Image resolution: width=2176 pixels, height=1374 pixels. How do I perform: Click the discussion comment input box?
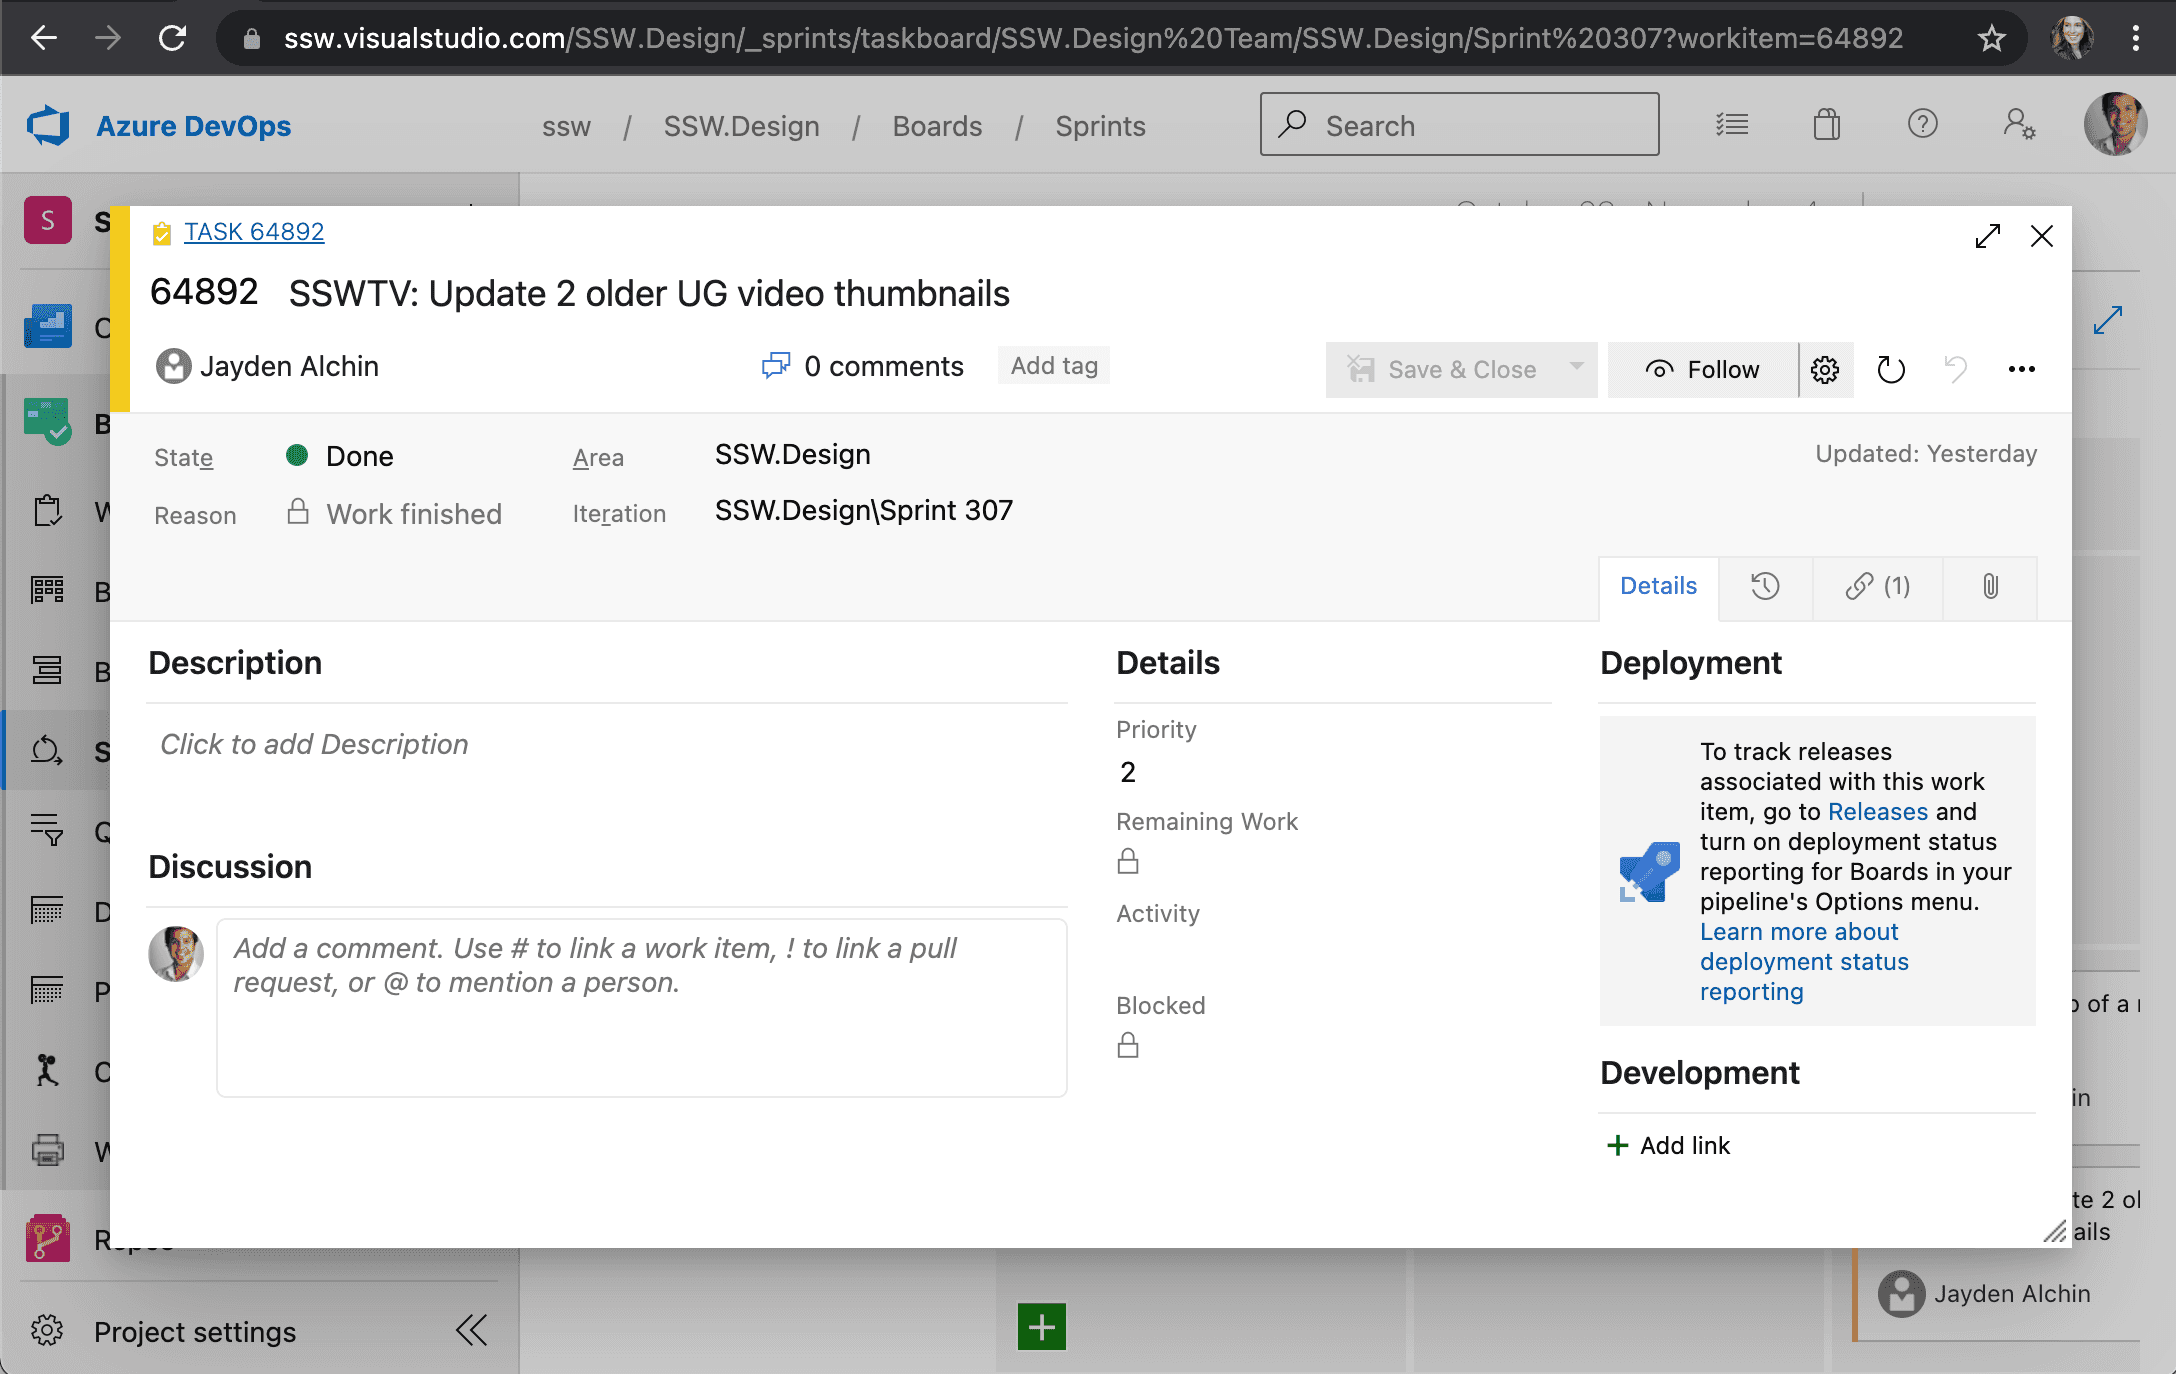(641, 1007)
